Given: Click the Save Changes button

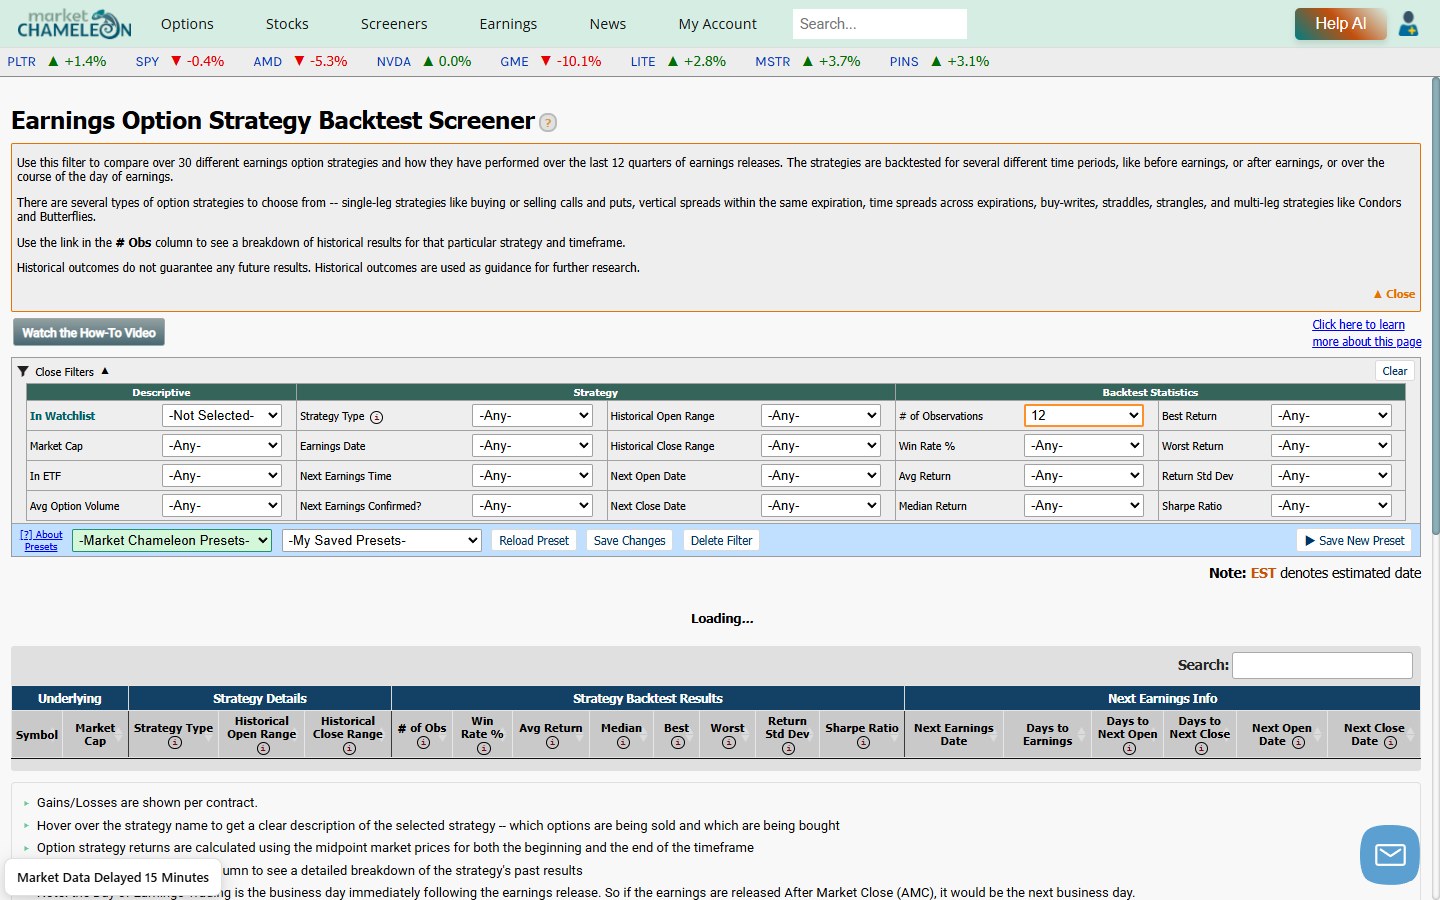Looking at the screenshot, I should pos(630,541).
